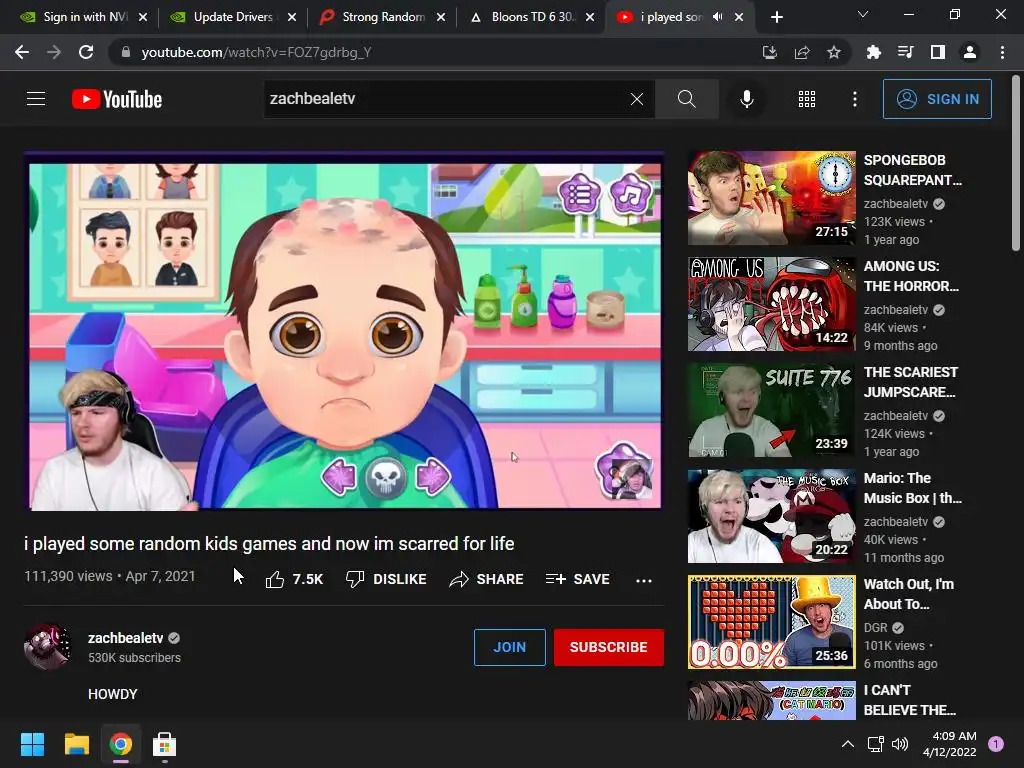Close the Strong Random tab
Screen dimensions: 1024x768
(x=441, y=17)
